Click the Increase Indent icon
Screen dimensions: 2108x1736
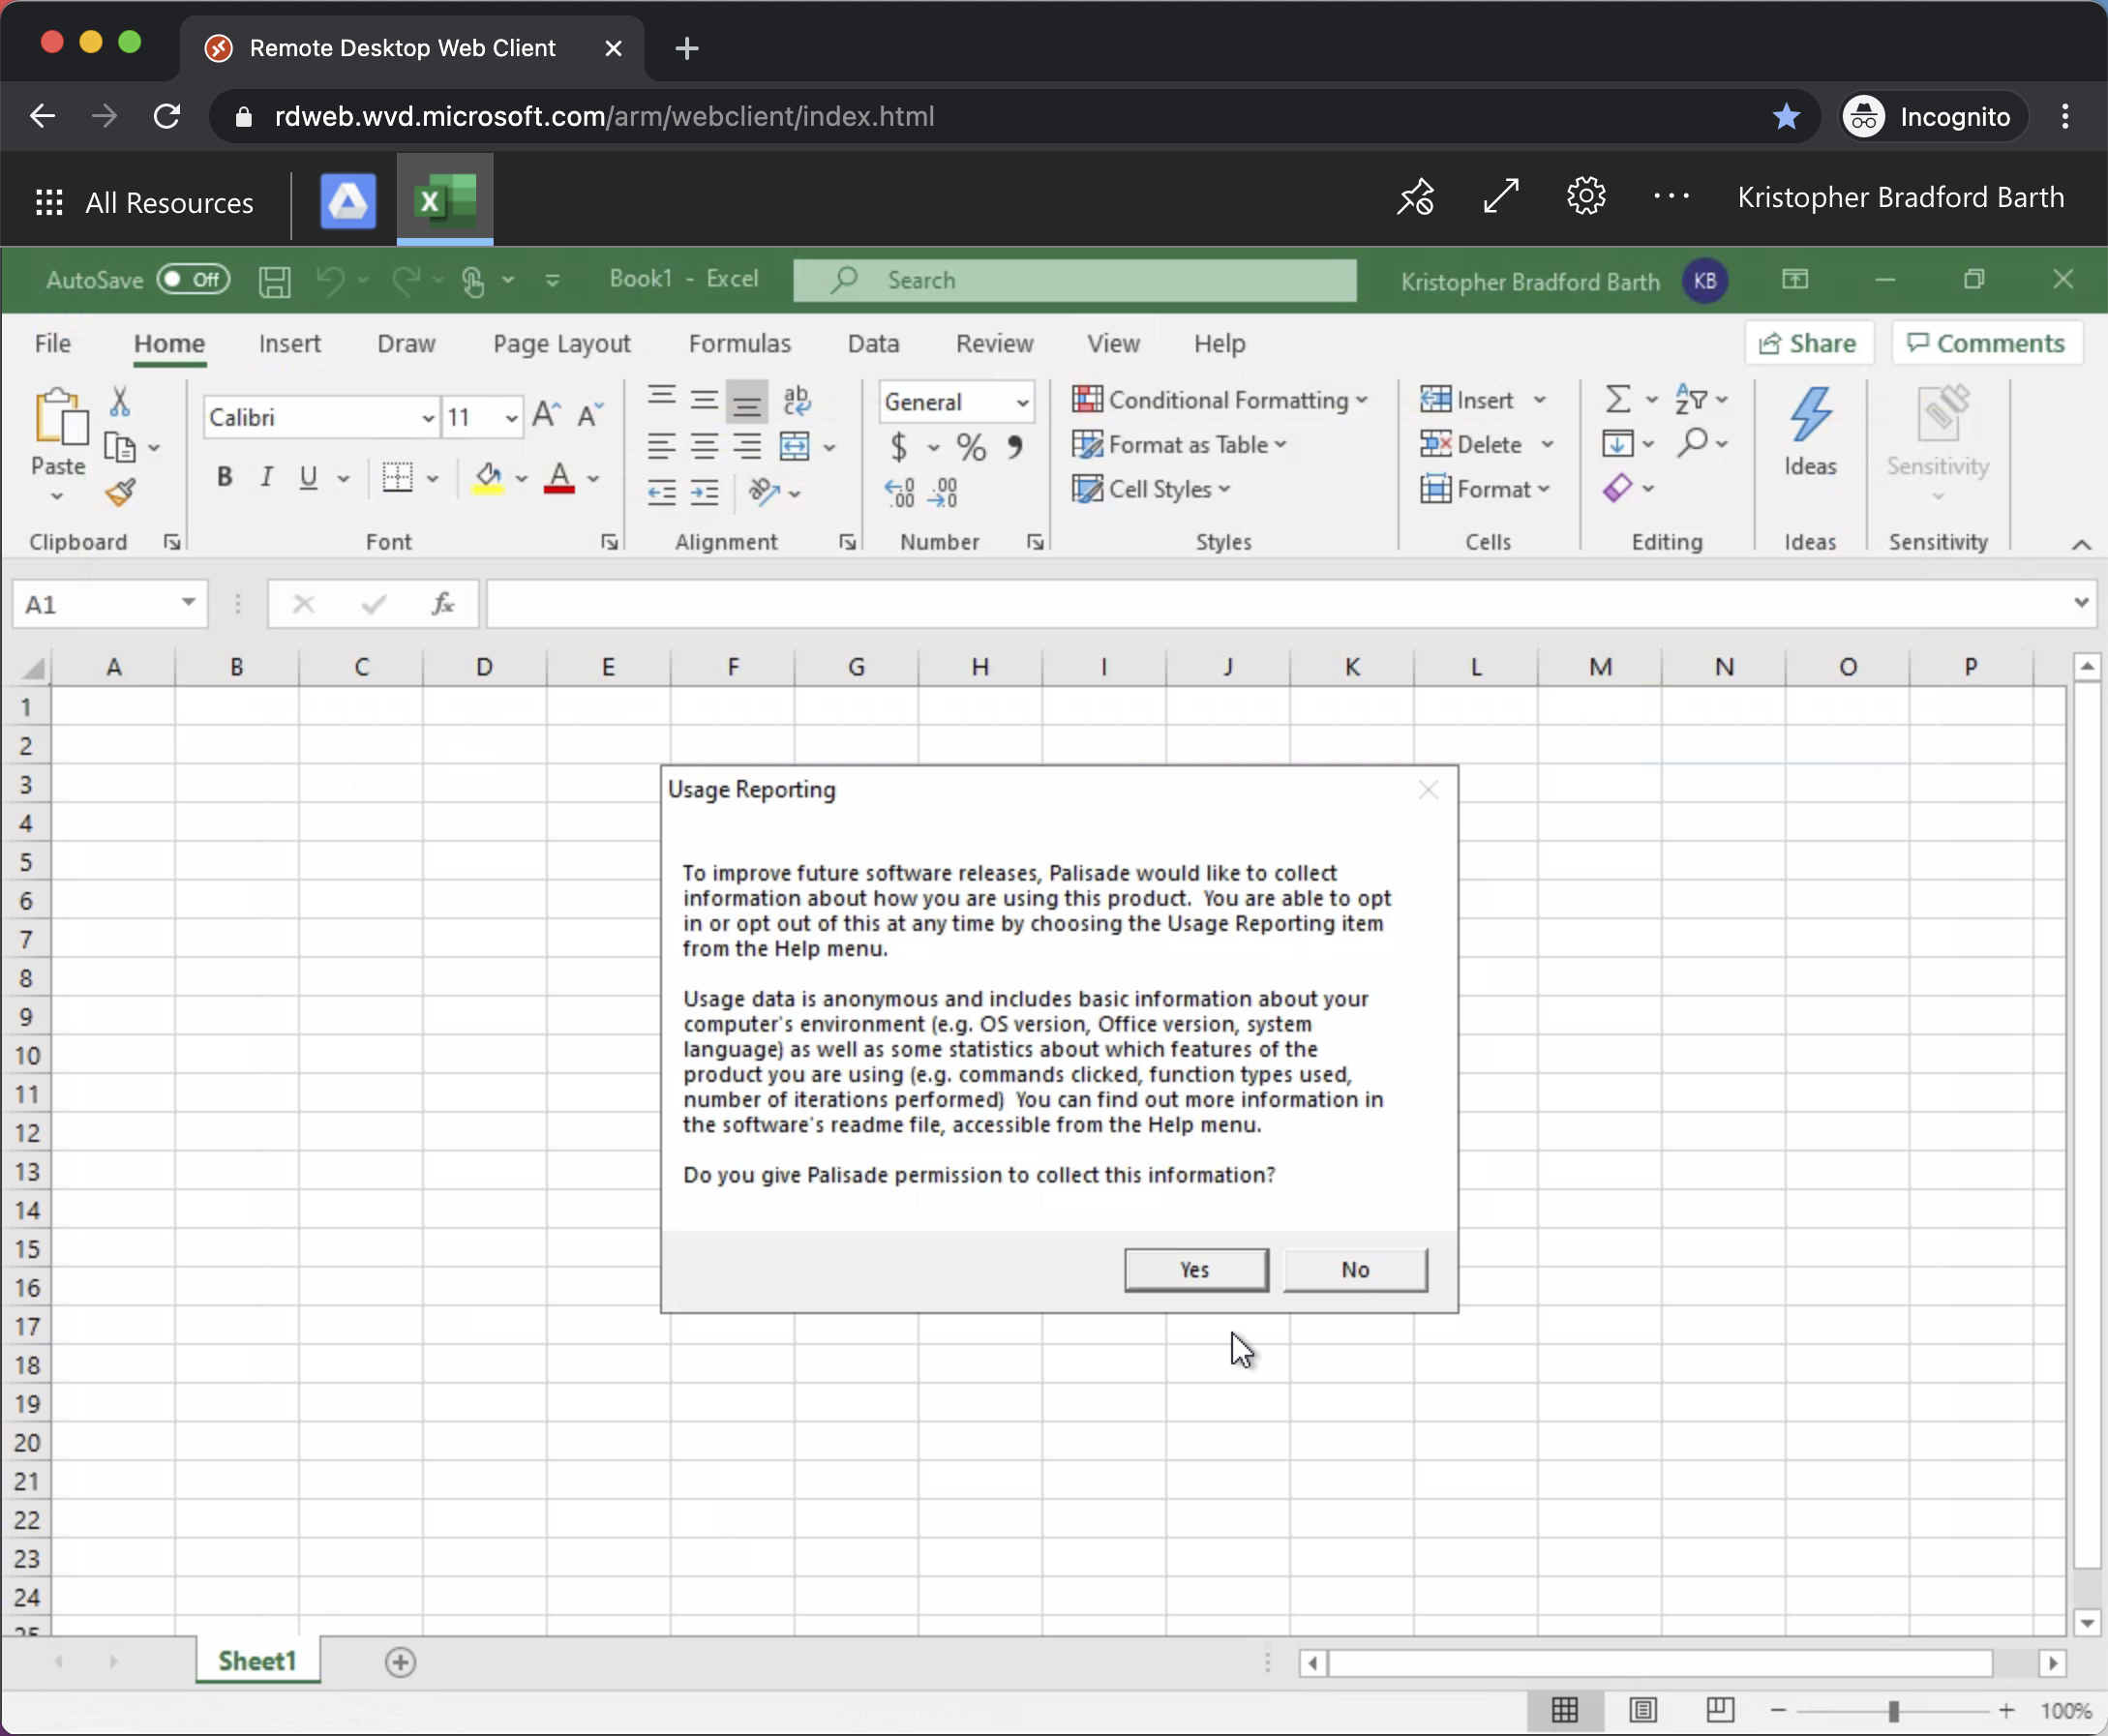pyautogui.click(x=705, y=492)
